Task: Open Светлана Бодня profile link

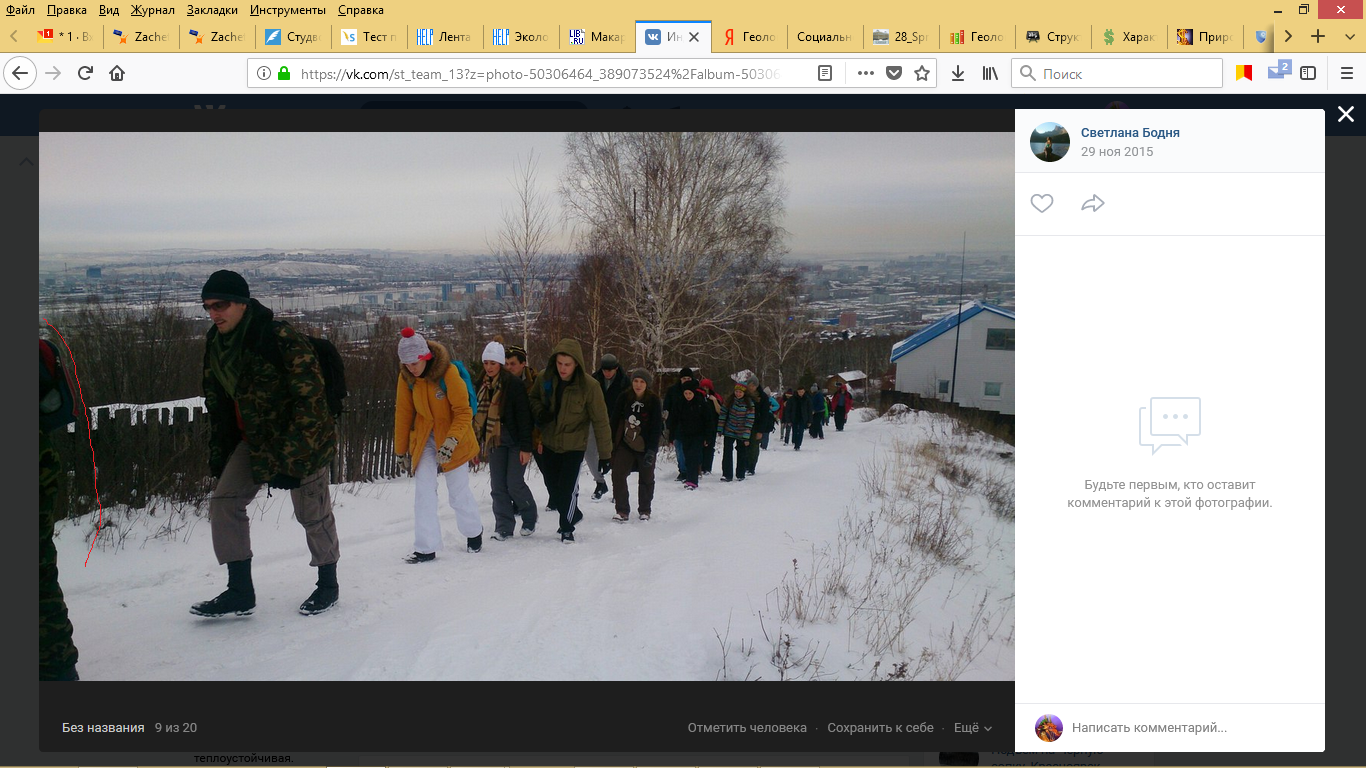Action: (1130, 133)
